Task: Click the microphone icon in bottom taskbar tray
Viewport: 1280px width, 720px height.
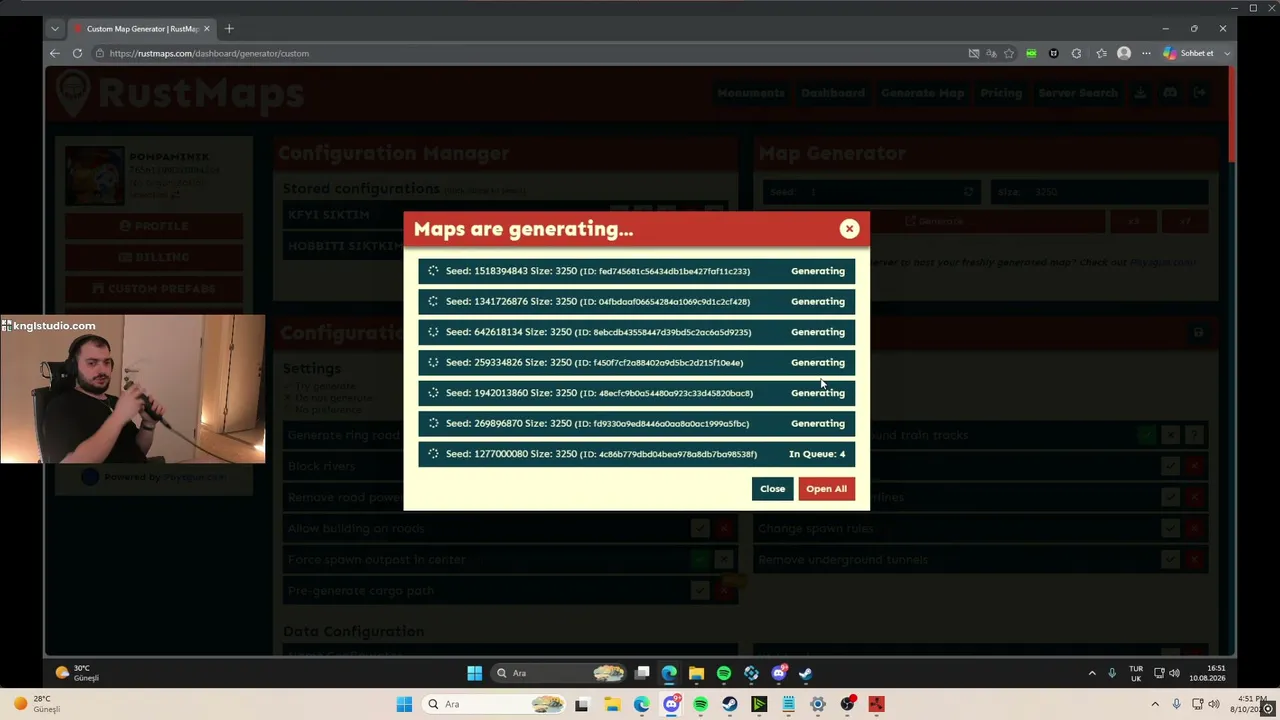Action: (1176, 704)
